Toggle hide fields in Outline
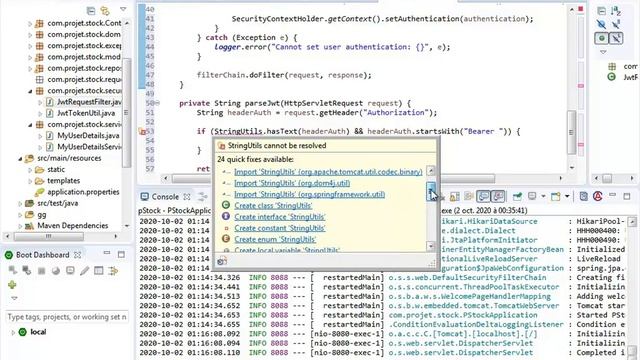The width and height of the screenshot is (640, 360). [601, 24]
